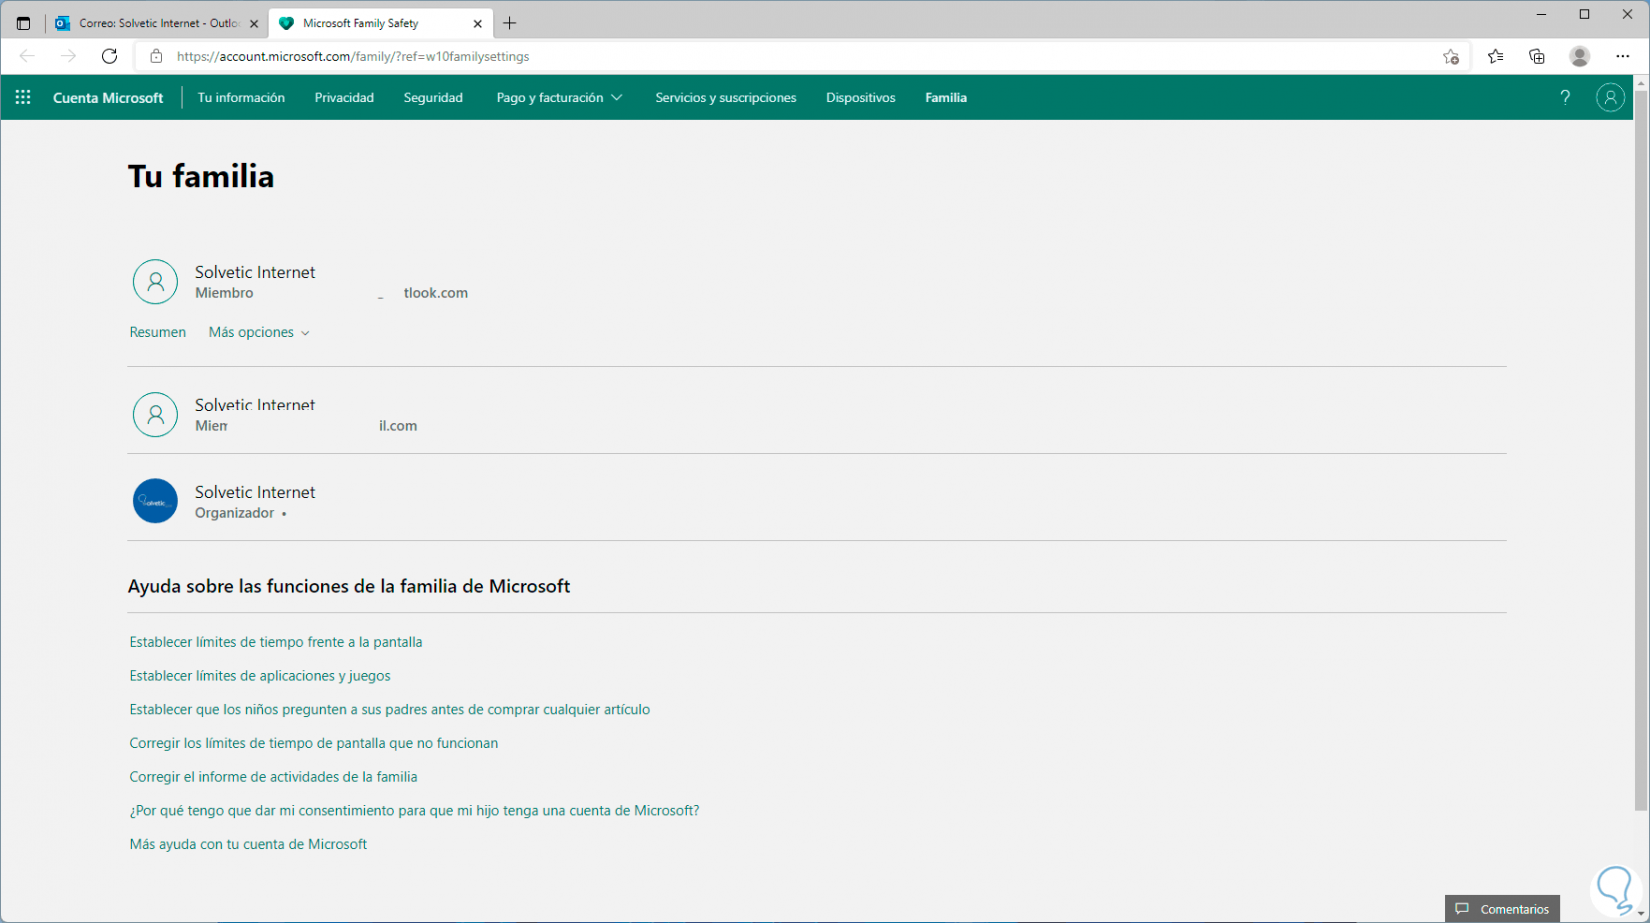Image resolution: width=1650 pixels, height=923 pixels.
Task: Open link to fix family activity report
Action: point(273,777)
